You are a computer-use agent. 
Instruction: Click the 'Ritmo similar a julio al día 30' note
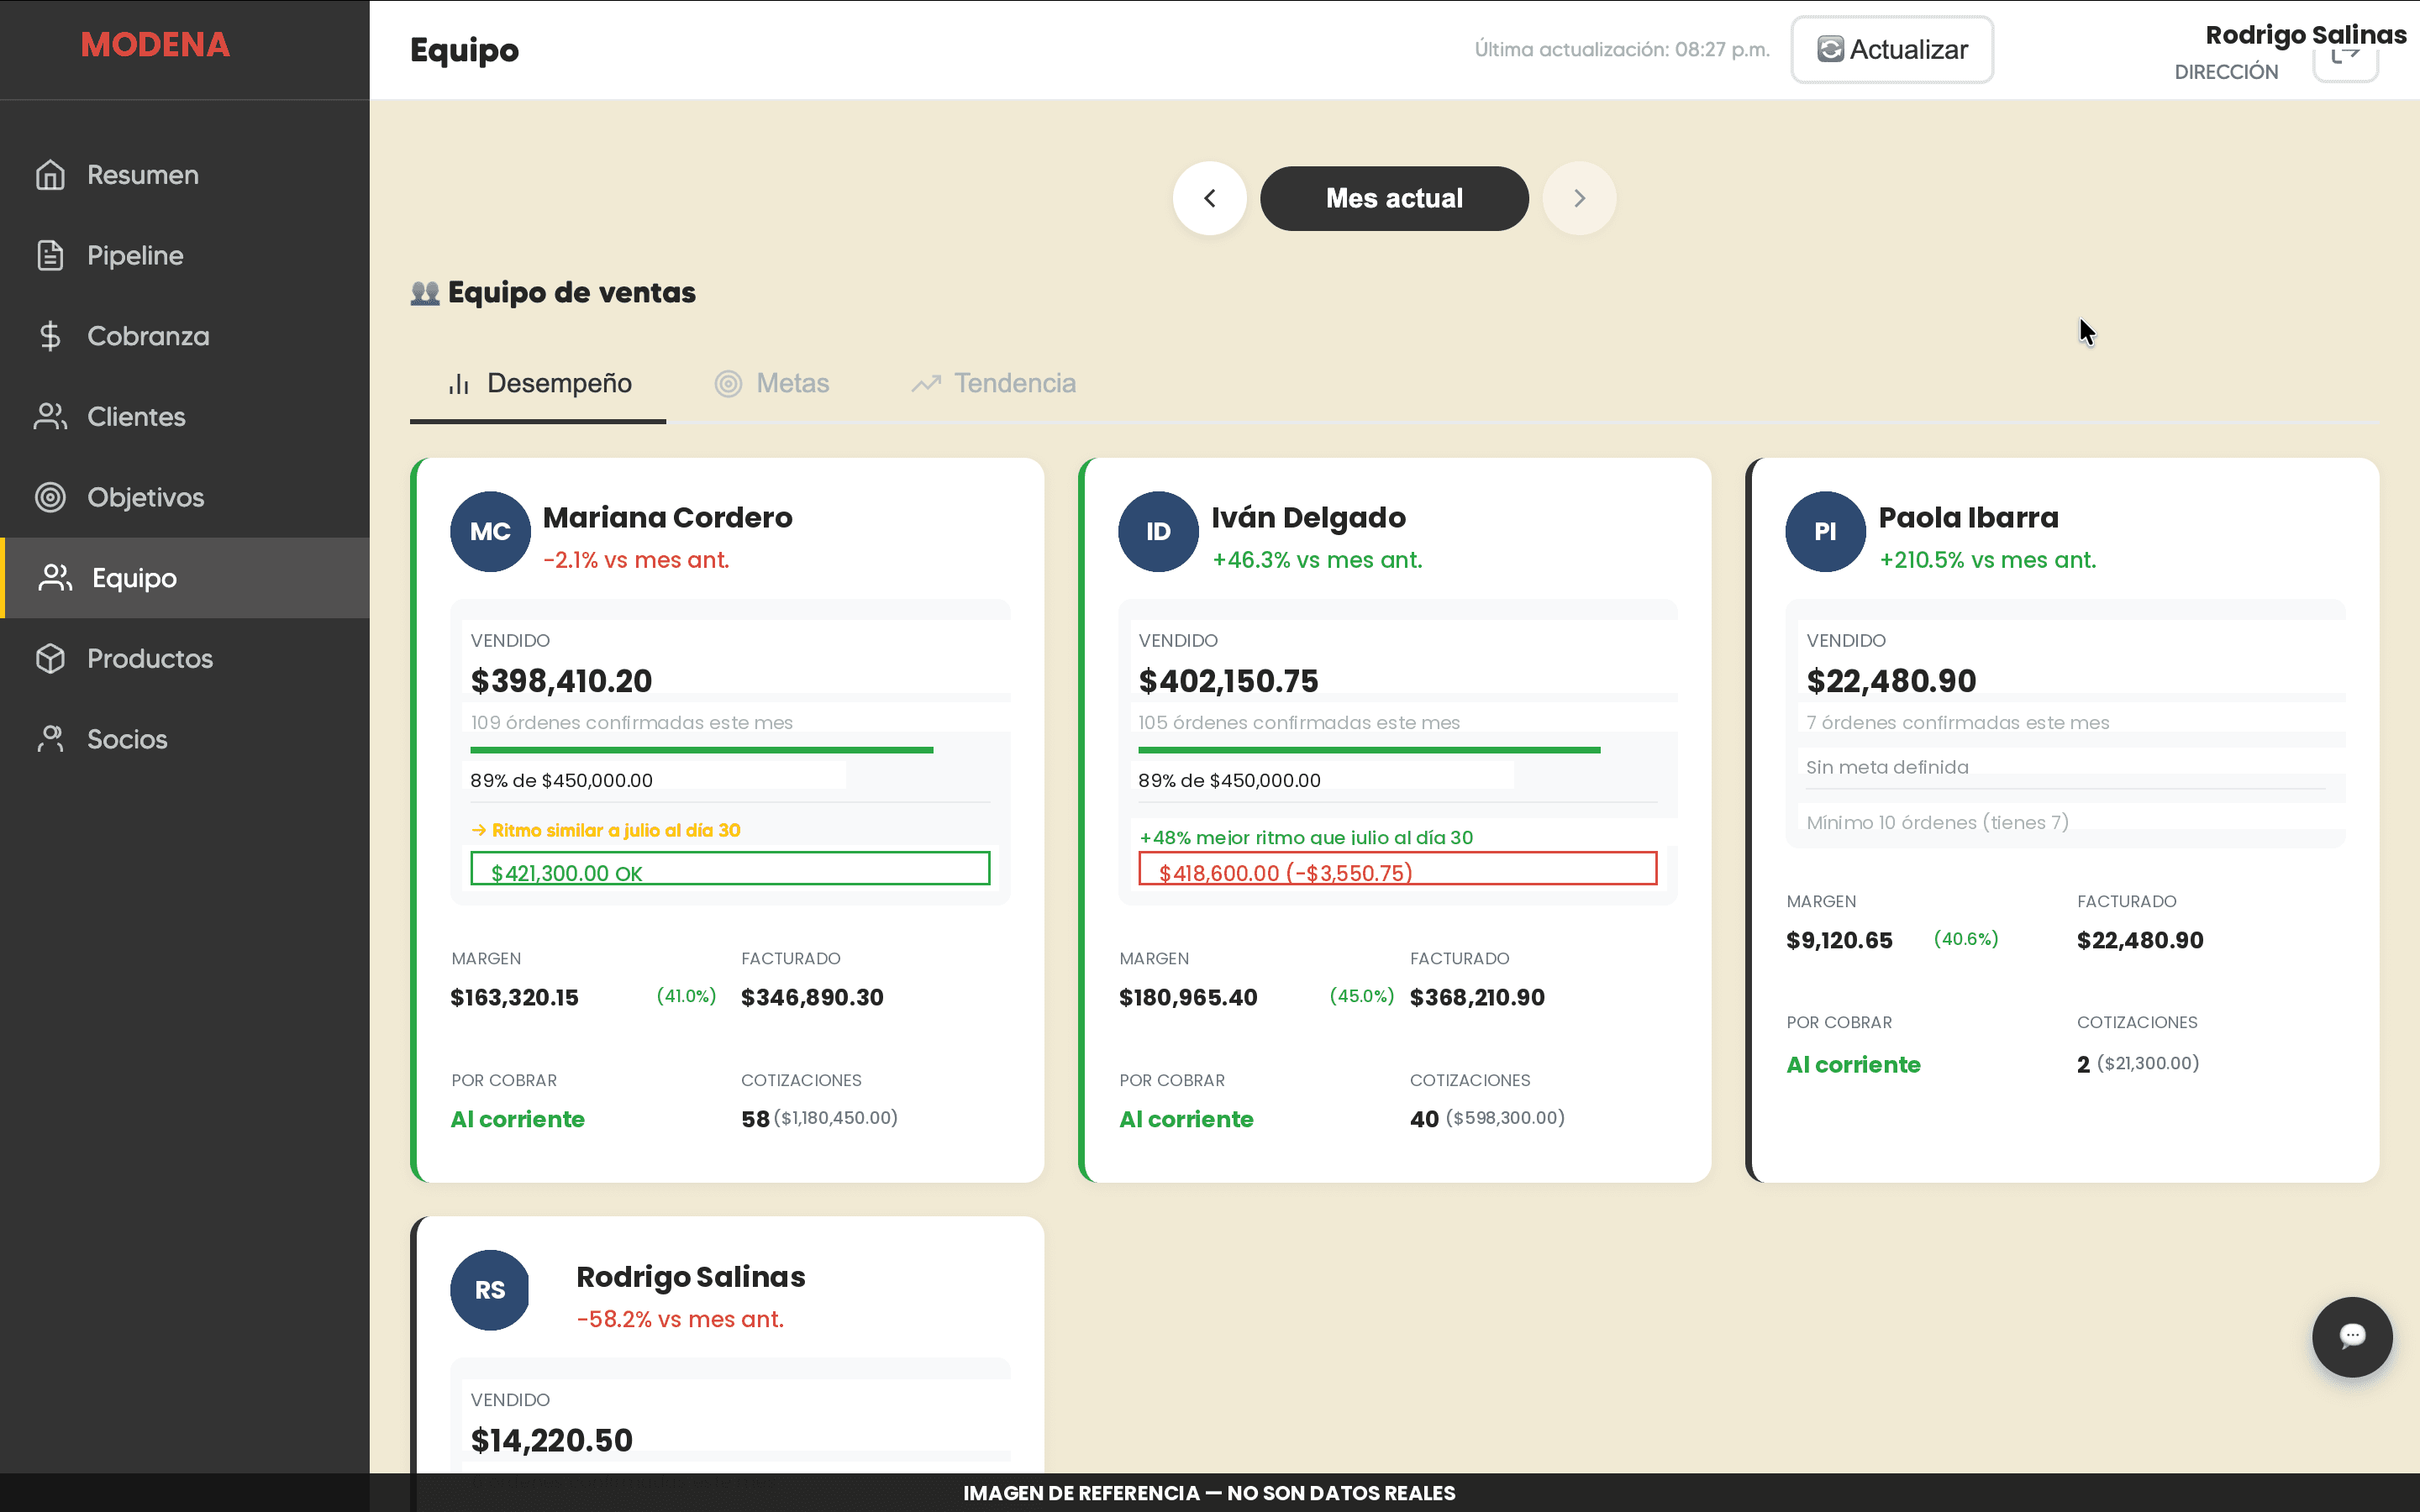pos(606,831)
